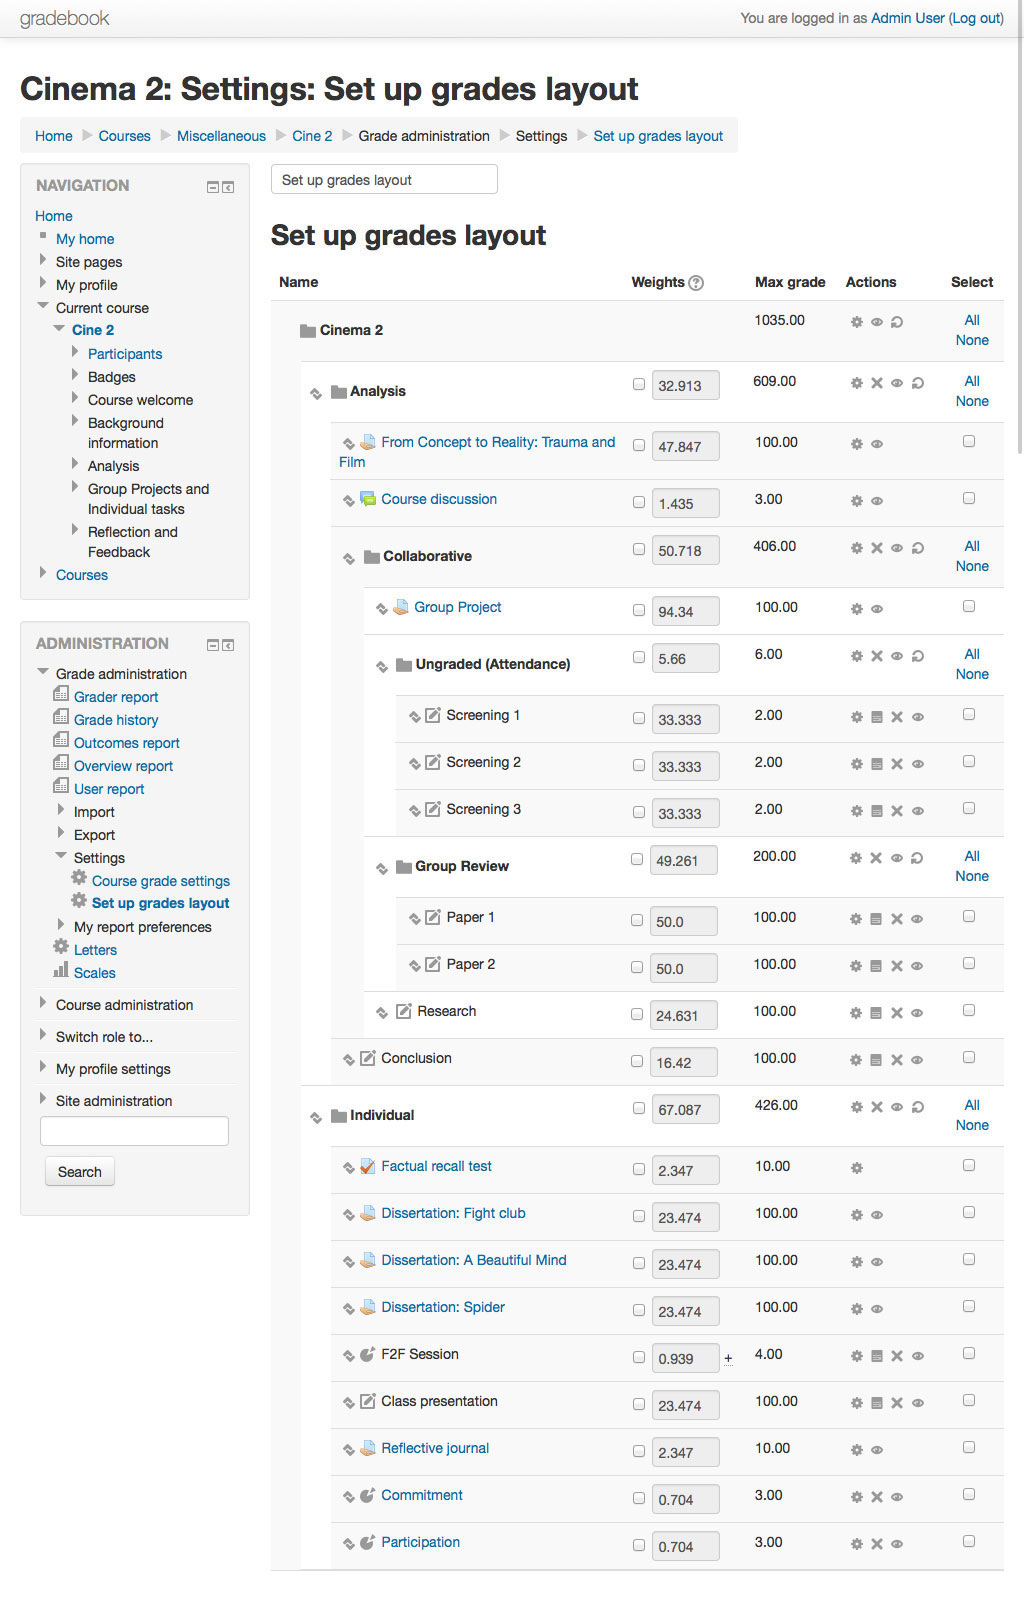Open edit settings gear for Cinema 2 category

[856, 322]
